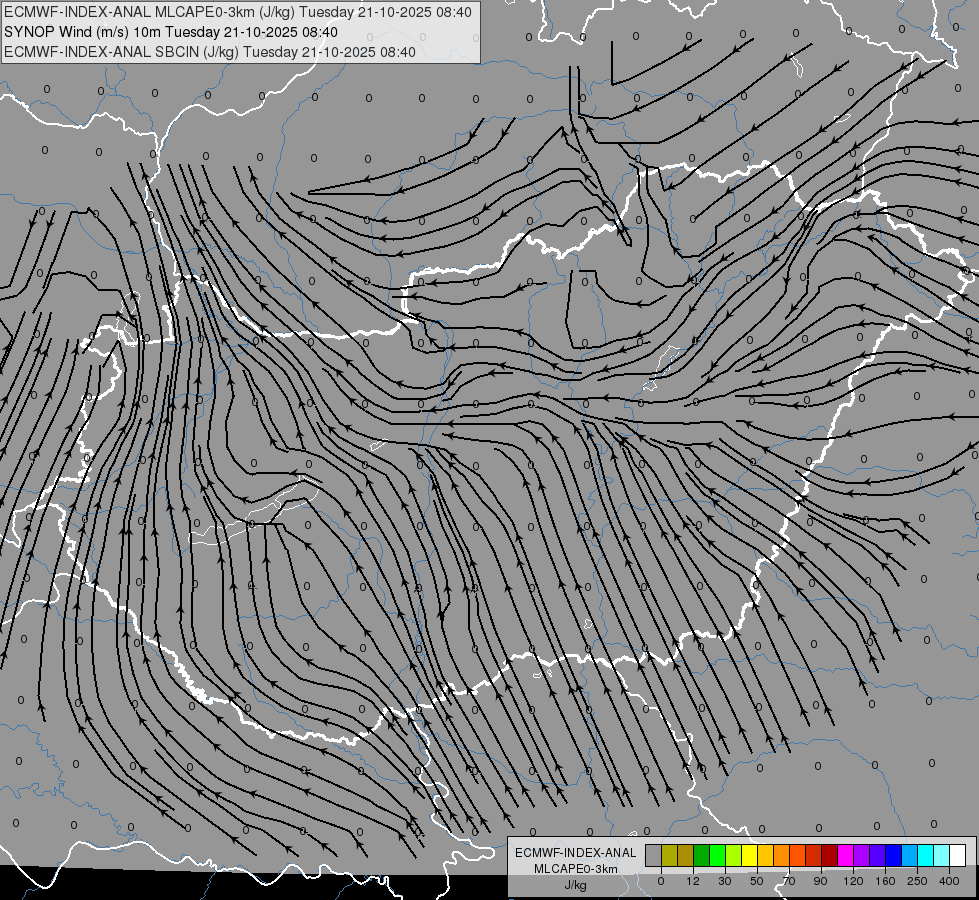Click the legend label 'MLCAPE0-3km'

(575, 869)
